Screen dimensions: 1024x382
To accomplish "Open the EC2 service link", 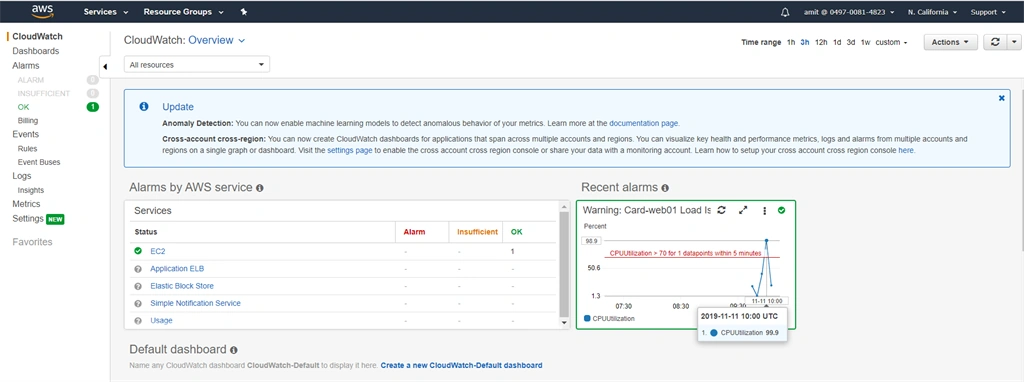I will point(158,251).
